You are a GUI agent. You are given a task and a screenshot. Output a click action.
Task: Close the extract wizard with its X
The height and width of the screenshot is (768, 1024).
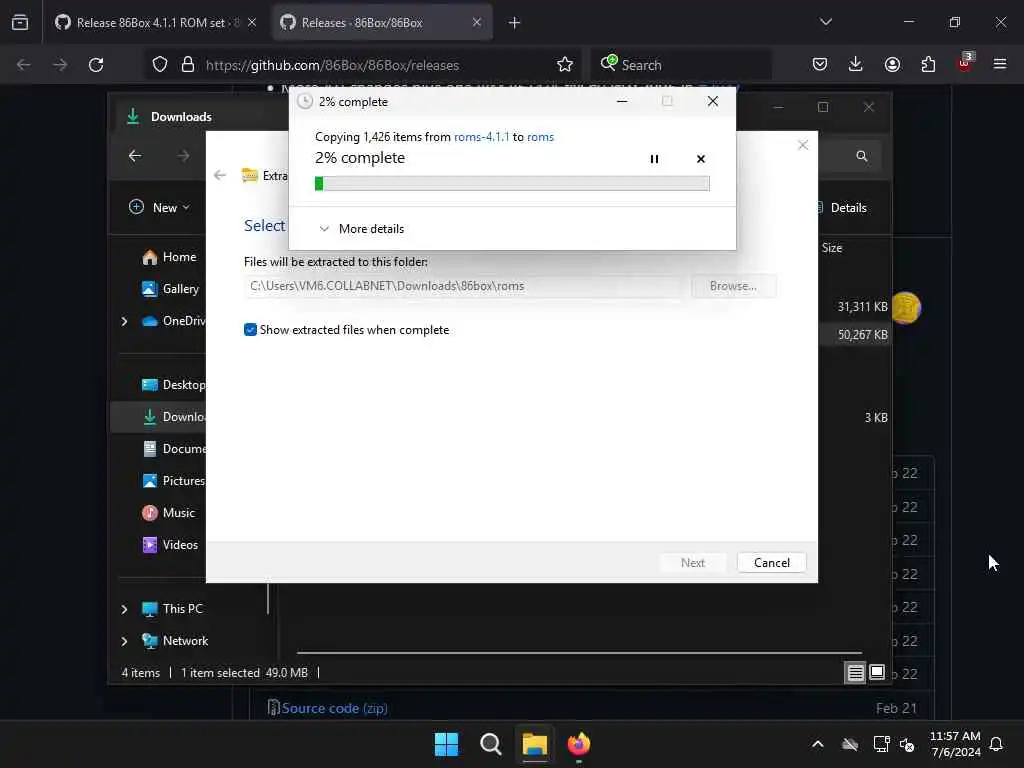[x=803, y=145]
